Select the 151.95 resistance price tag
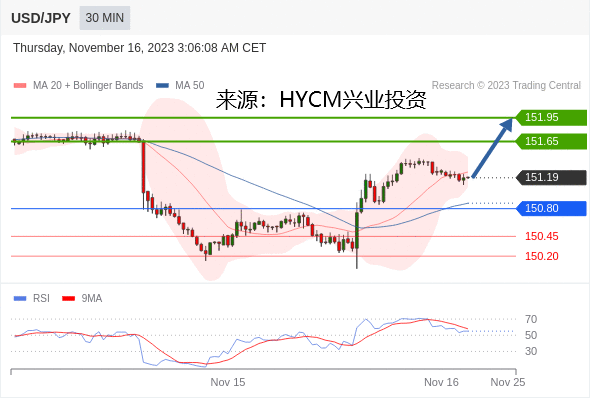The height and width of the screenshot is (400, 591). (x=551, y=117)
